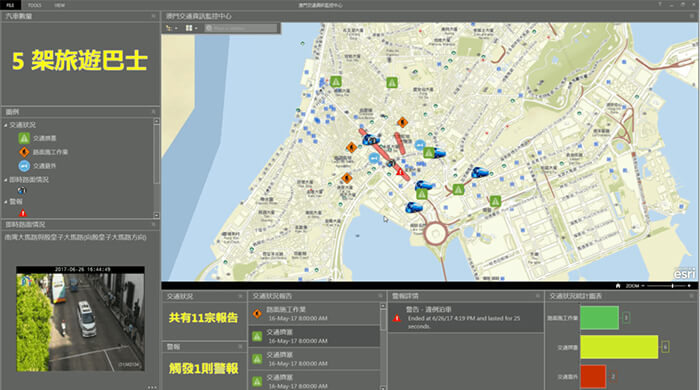Click the 觸發1則警報 alert summary text
The height and width of the screenshot is (390, 700).
pos(203,368)
